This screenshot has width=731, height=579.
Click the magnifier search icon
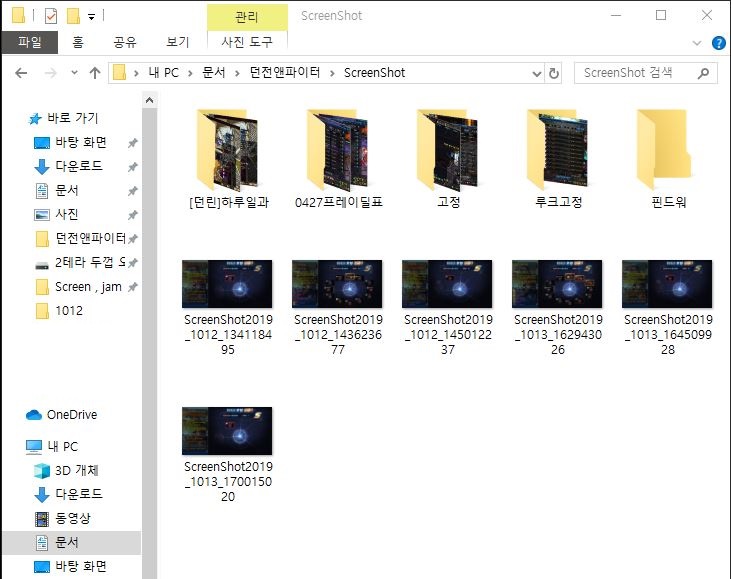pos(703,73)
